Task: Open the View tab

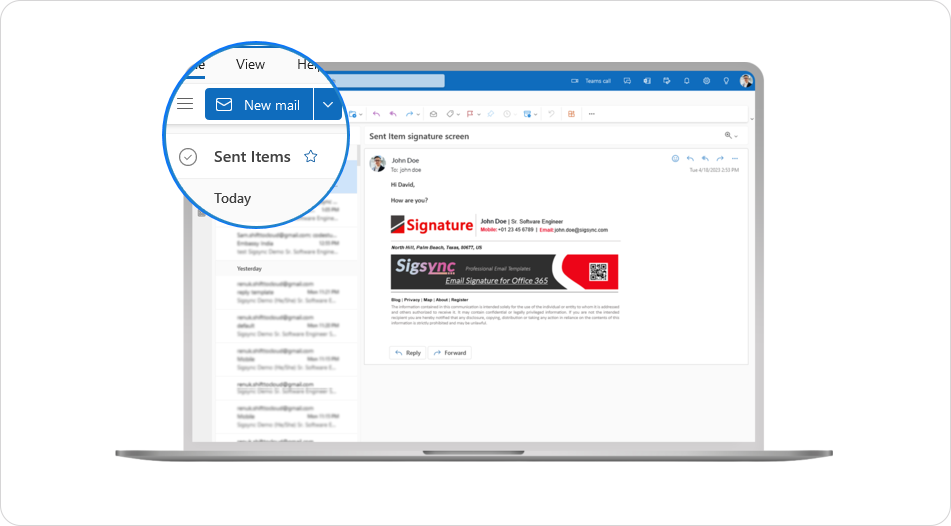Action: pyautogui.click(x=250, y=65)
